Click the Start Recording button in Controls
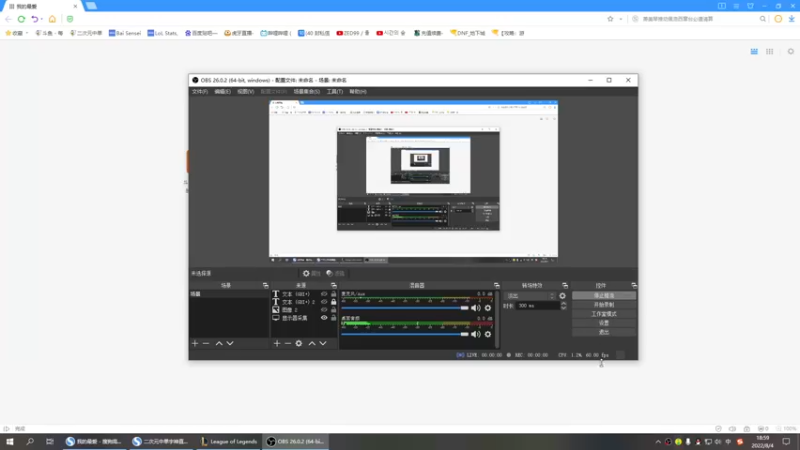800x450 pixels. [x=604, y=305]
